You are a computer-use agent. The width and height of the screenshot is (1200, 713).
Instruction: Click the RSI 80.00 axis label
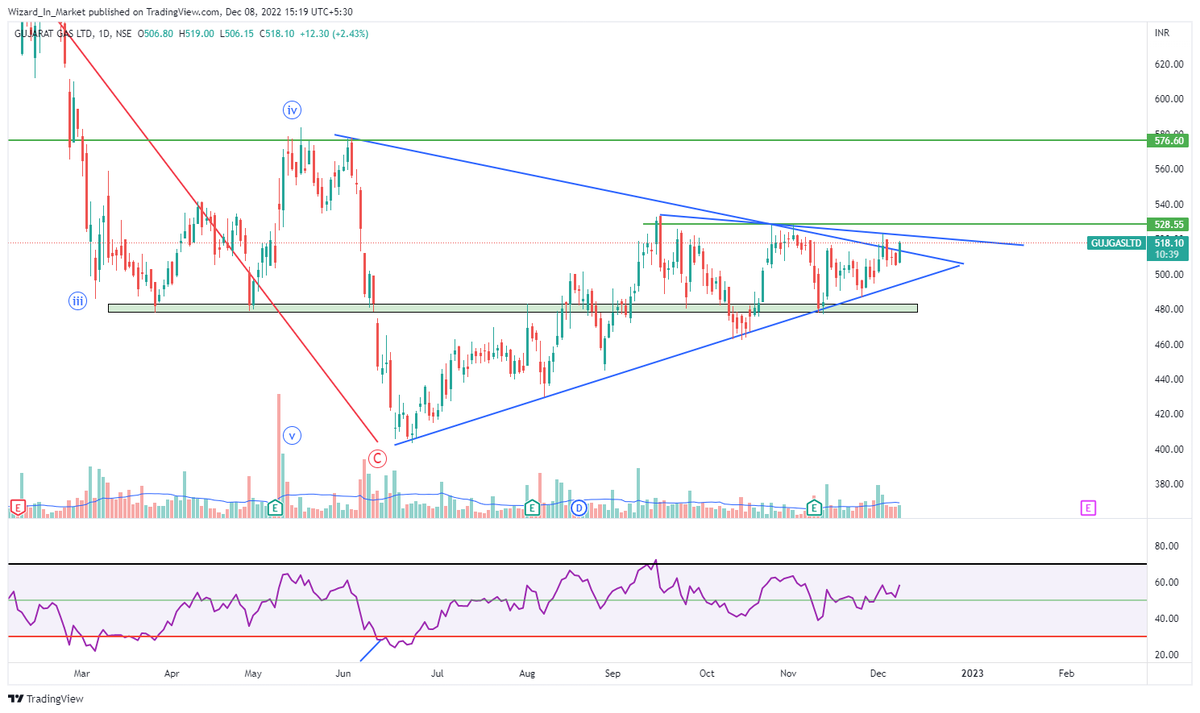point(1167,546)
